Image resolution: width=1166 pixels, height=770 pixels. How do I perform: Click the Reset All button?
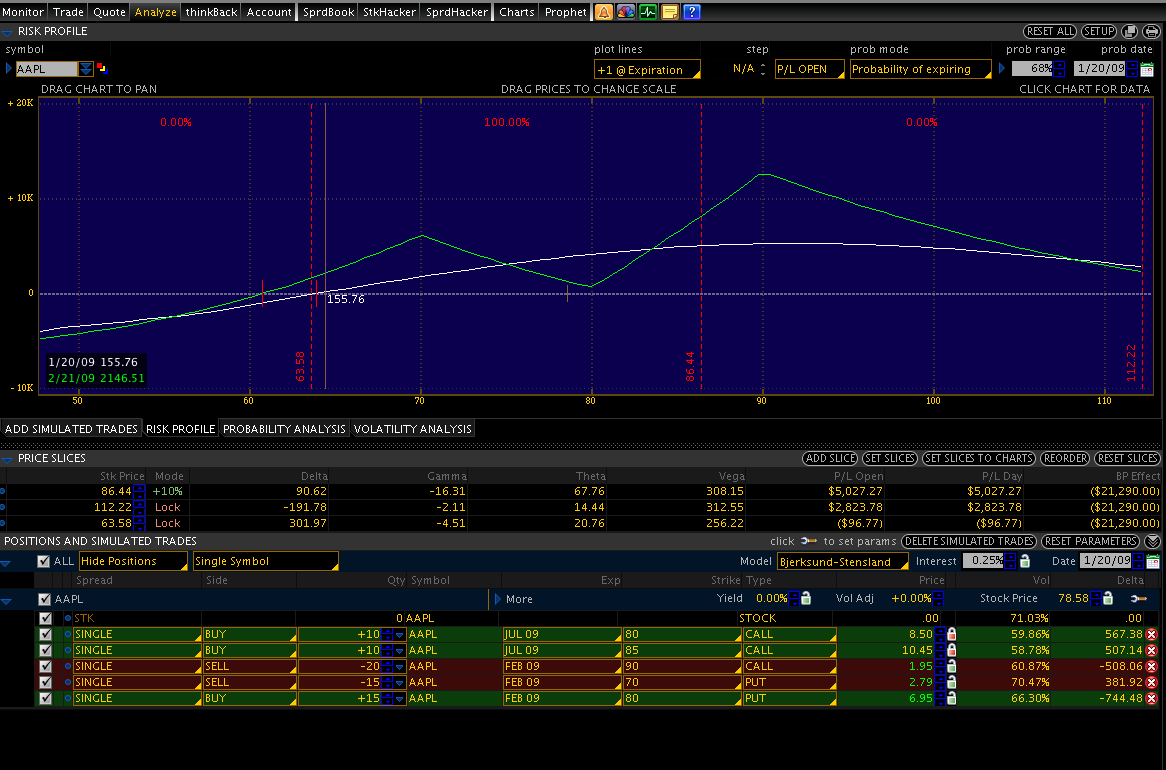[x=1050, y=32]
